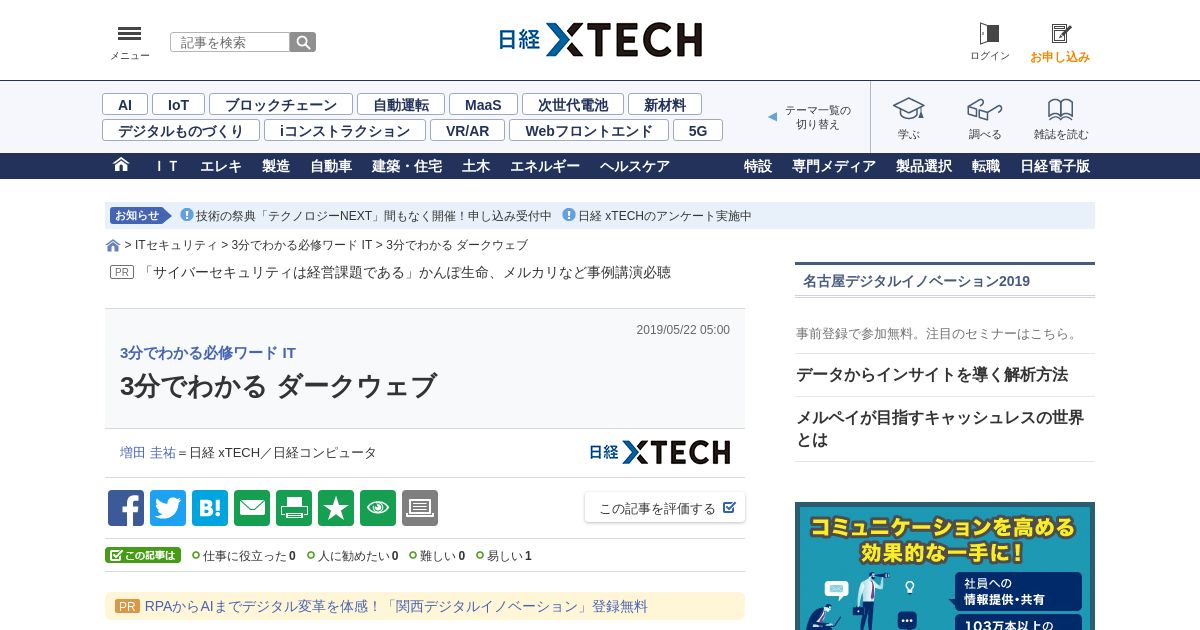Click the 雑誌を読む open book icon
Screen dimensions: 1200x630
[1060, 109]
